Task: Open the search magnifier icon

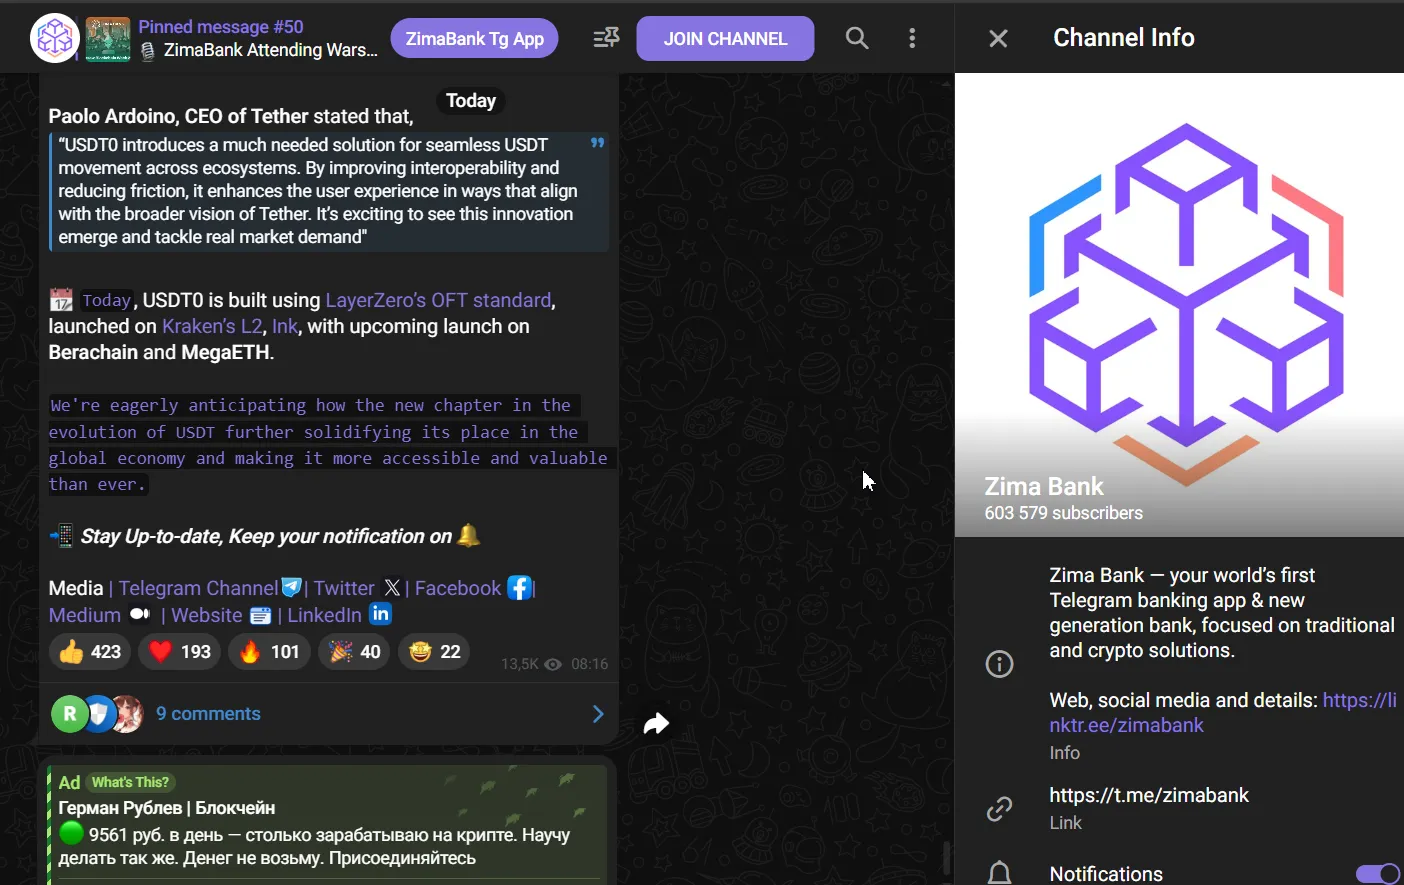Action: [x=857, y=38]
